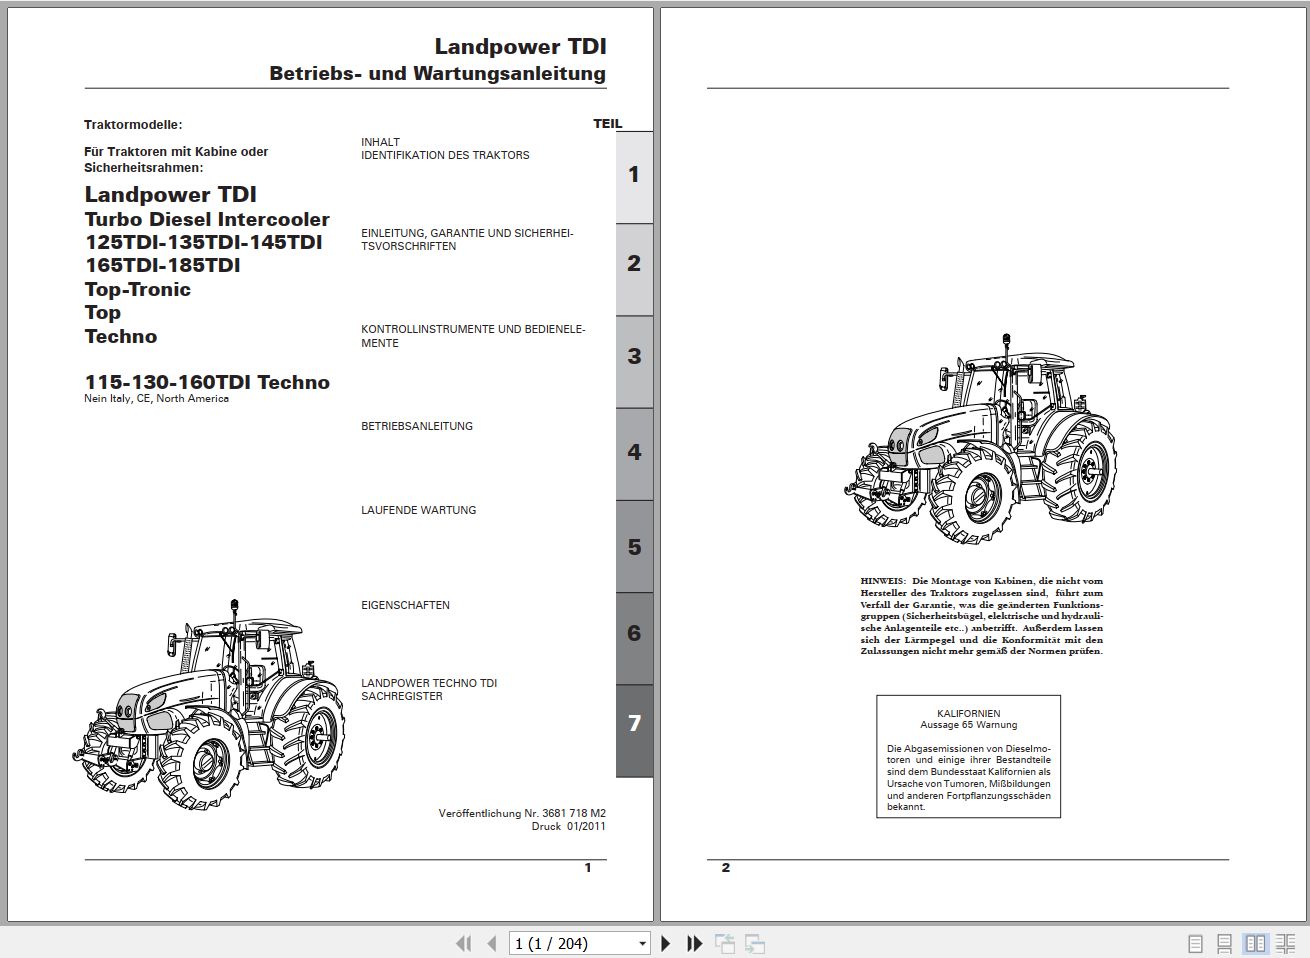Switch to single page view
Image resolution: width=1310 pixels, height=958 pixels.
pyautogui.click(x=1193, y=942)
